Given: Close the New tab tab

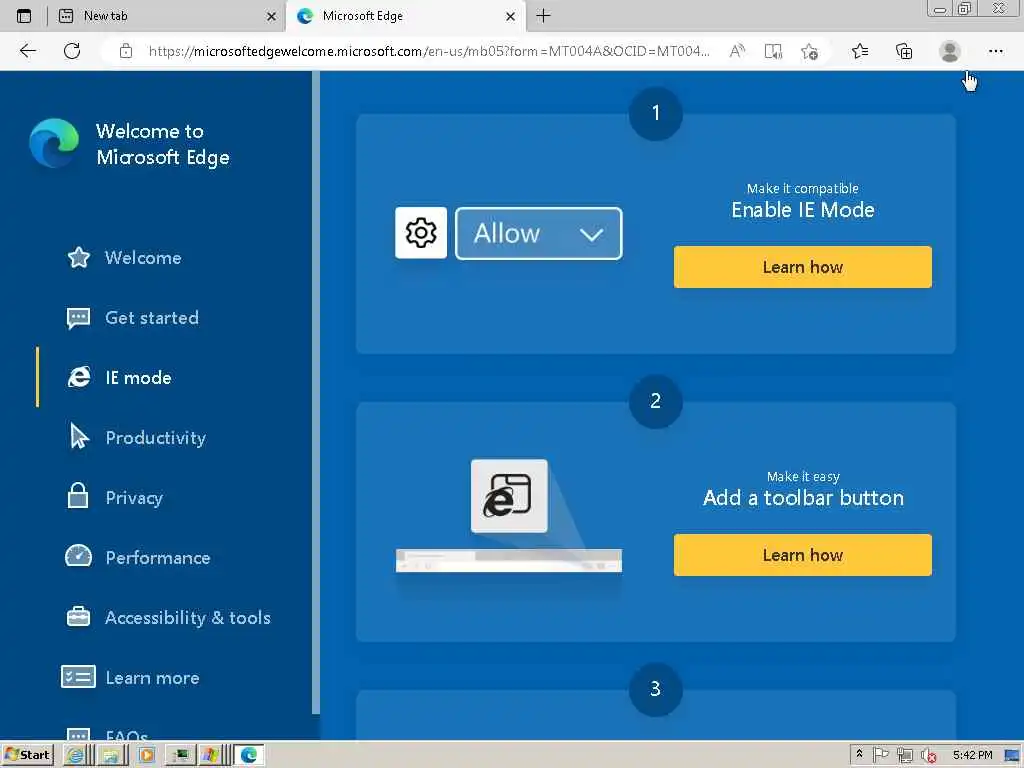Looking at the screenshot, I should [x=271, y=16].
